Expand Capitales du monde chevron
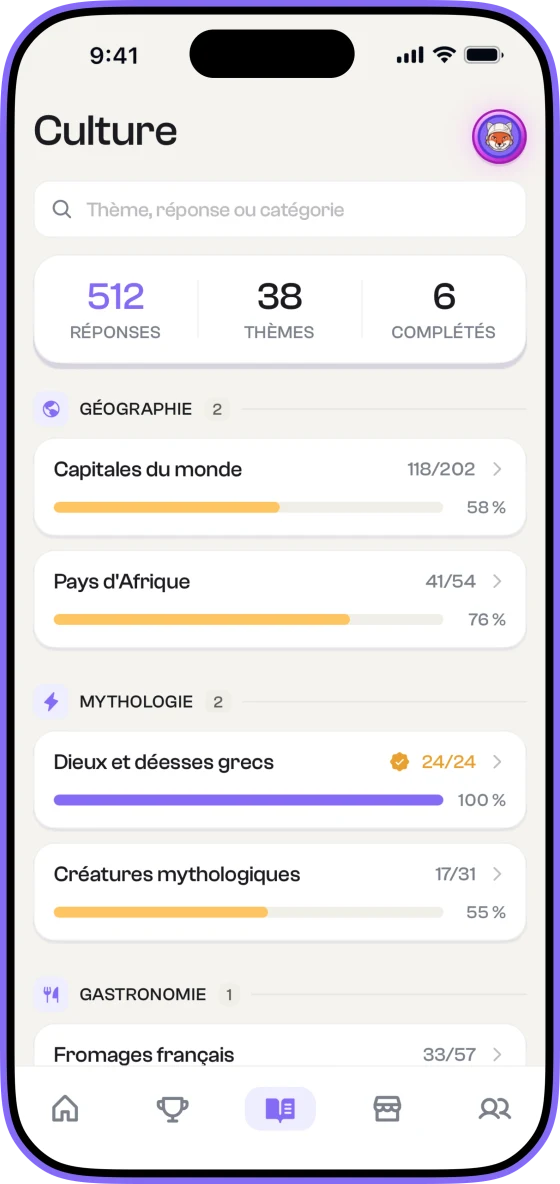 click(x=497, y=469)
